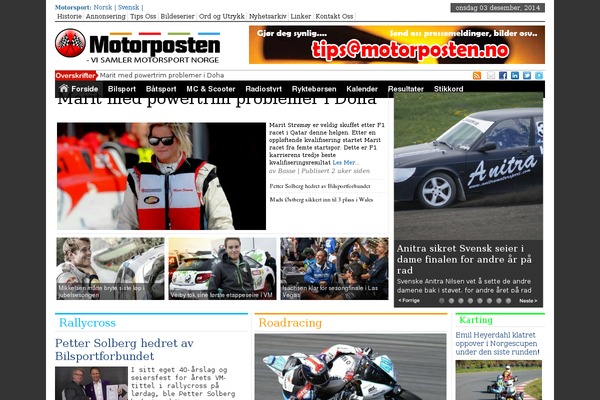600x400 pixels.
Task: Open the Resultater menu item
Action: coord(406,89)
